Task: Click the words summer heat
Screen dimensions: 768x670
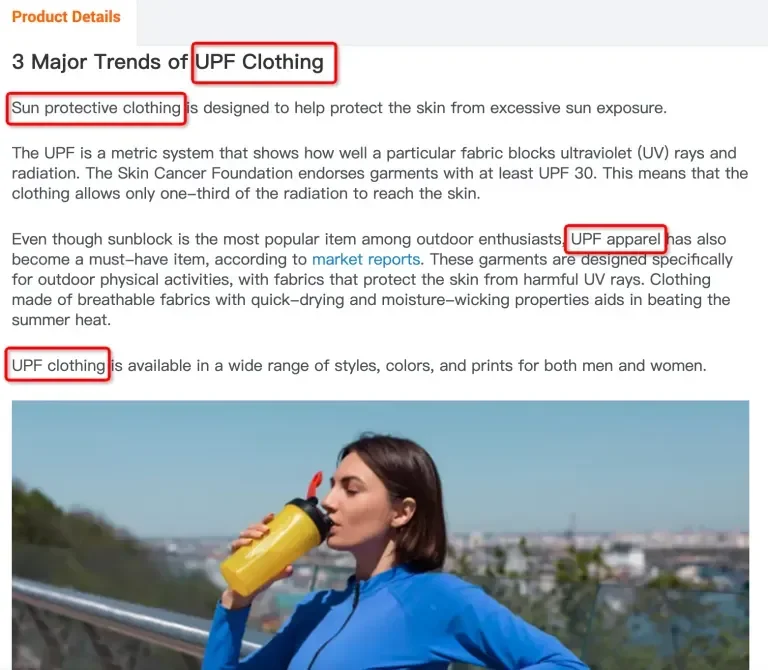Action: [61, 320]
